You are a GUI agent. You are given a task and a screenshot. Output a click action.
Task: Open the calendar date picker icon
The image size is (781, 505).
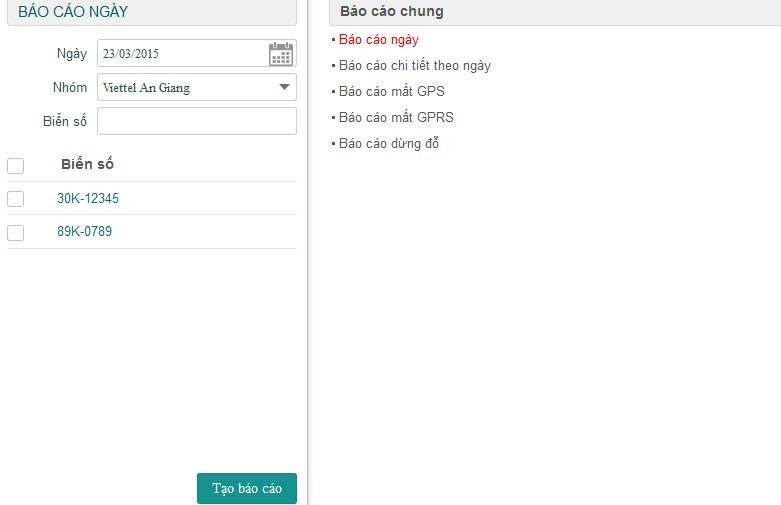click(281, 54)
